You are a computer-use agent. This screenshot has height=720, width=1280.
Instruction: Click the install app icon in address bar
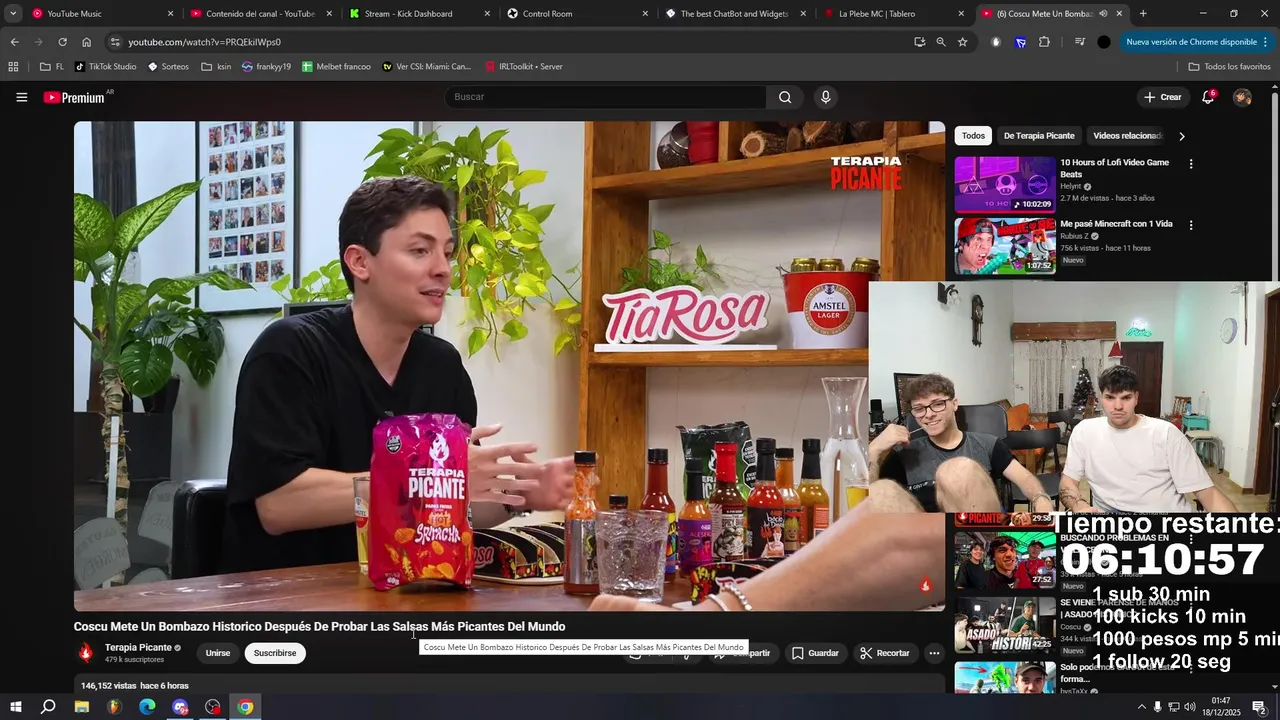[919, 42]
